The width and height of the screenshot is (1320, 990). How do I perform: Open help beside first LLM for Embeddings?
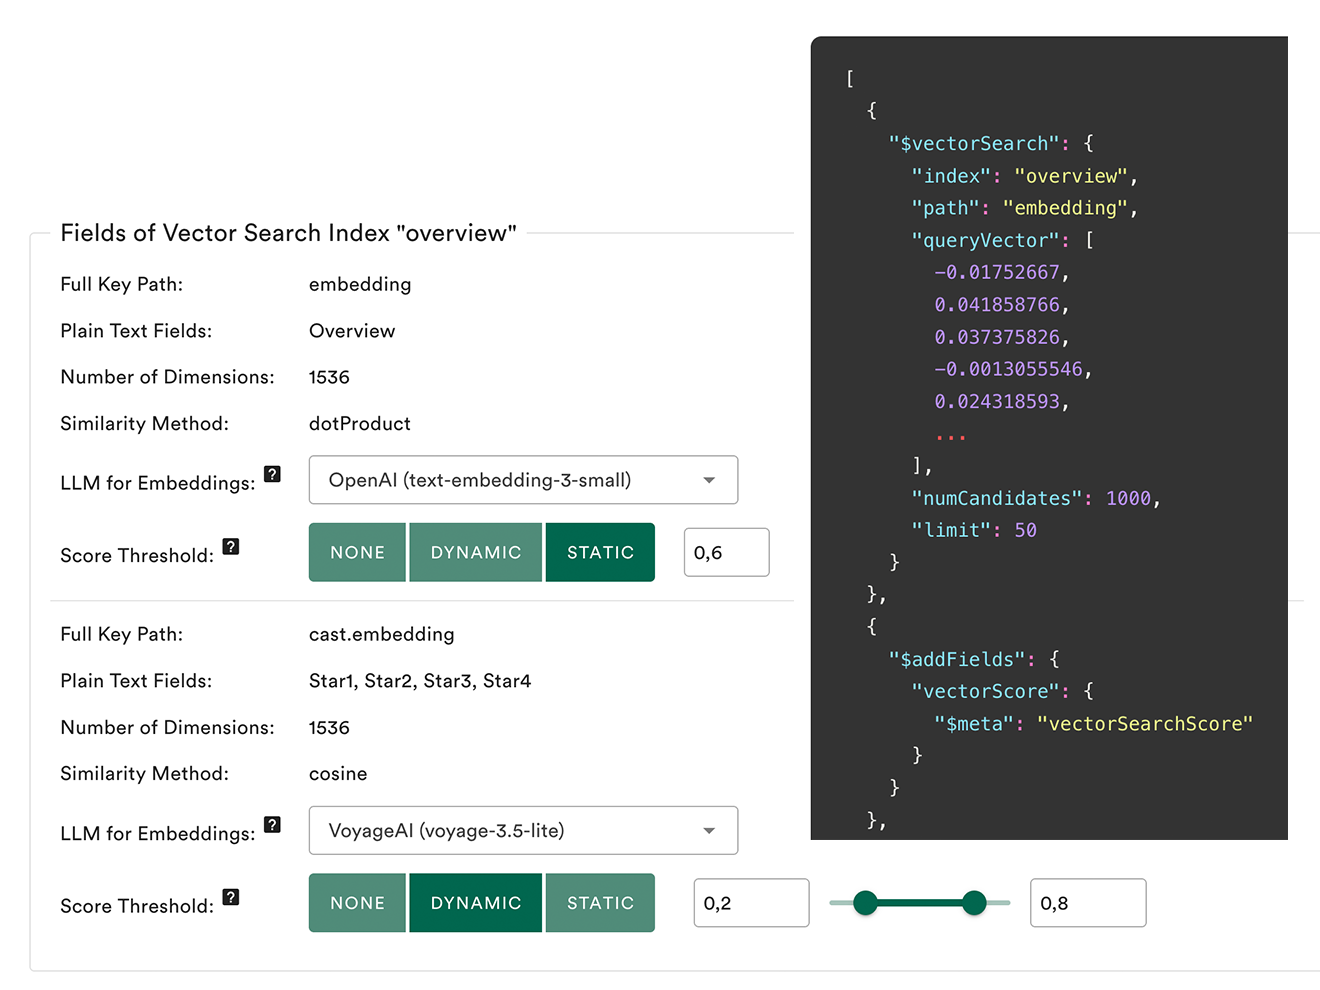[273, 475]
